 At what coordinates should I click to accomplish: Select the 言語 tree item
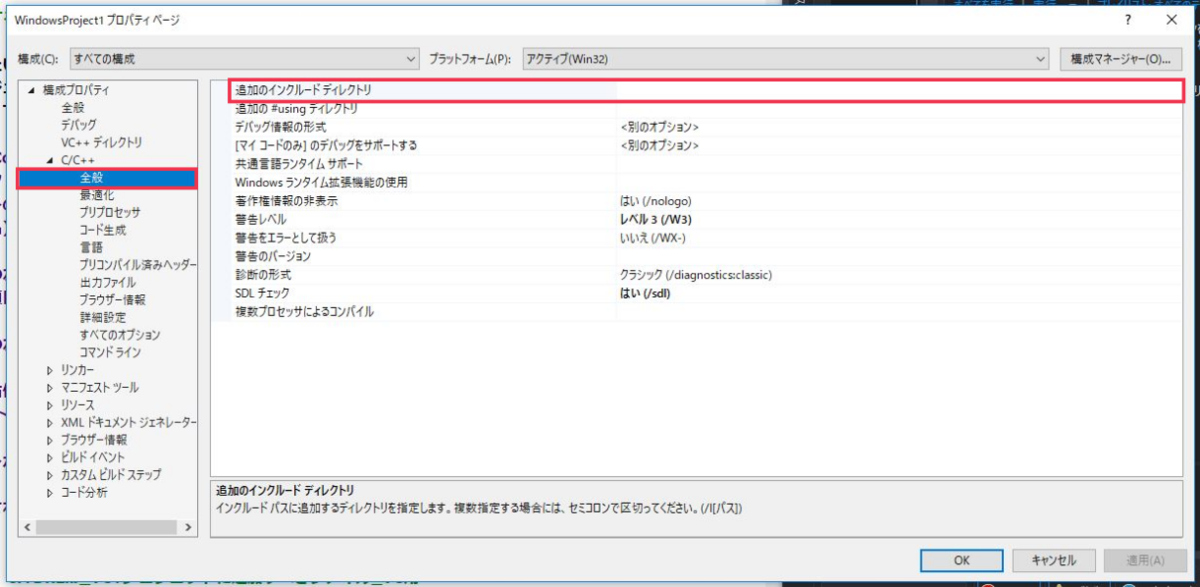coord(91,247)
